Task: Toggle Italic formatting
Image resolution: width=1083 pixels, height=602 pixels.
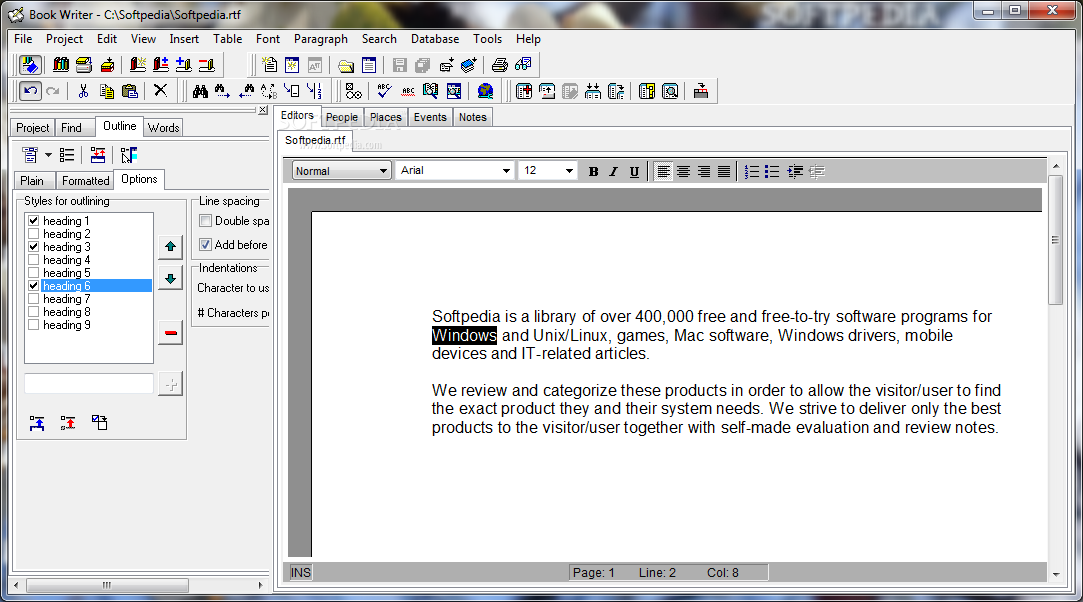Action: 613,171
